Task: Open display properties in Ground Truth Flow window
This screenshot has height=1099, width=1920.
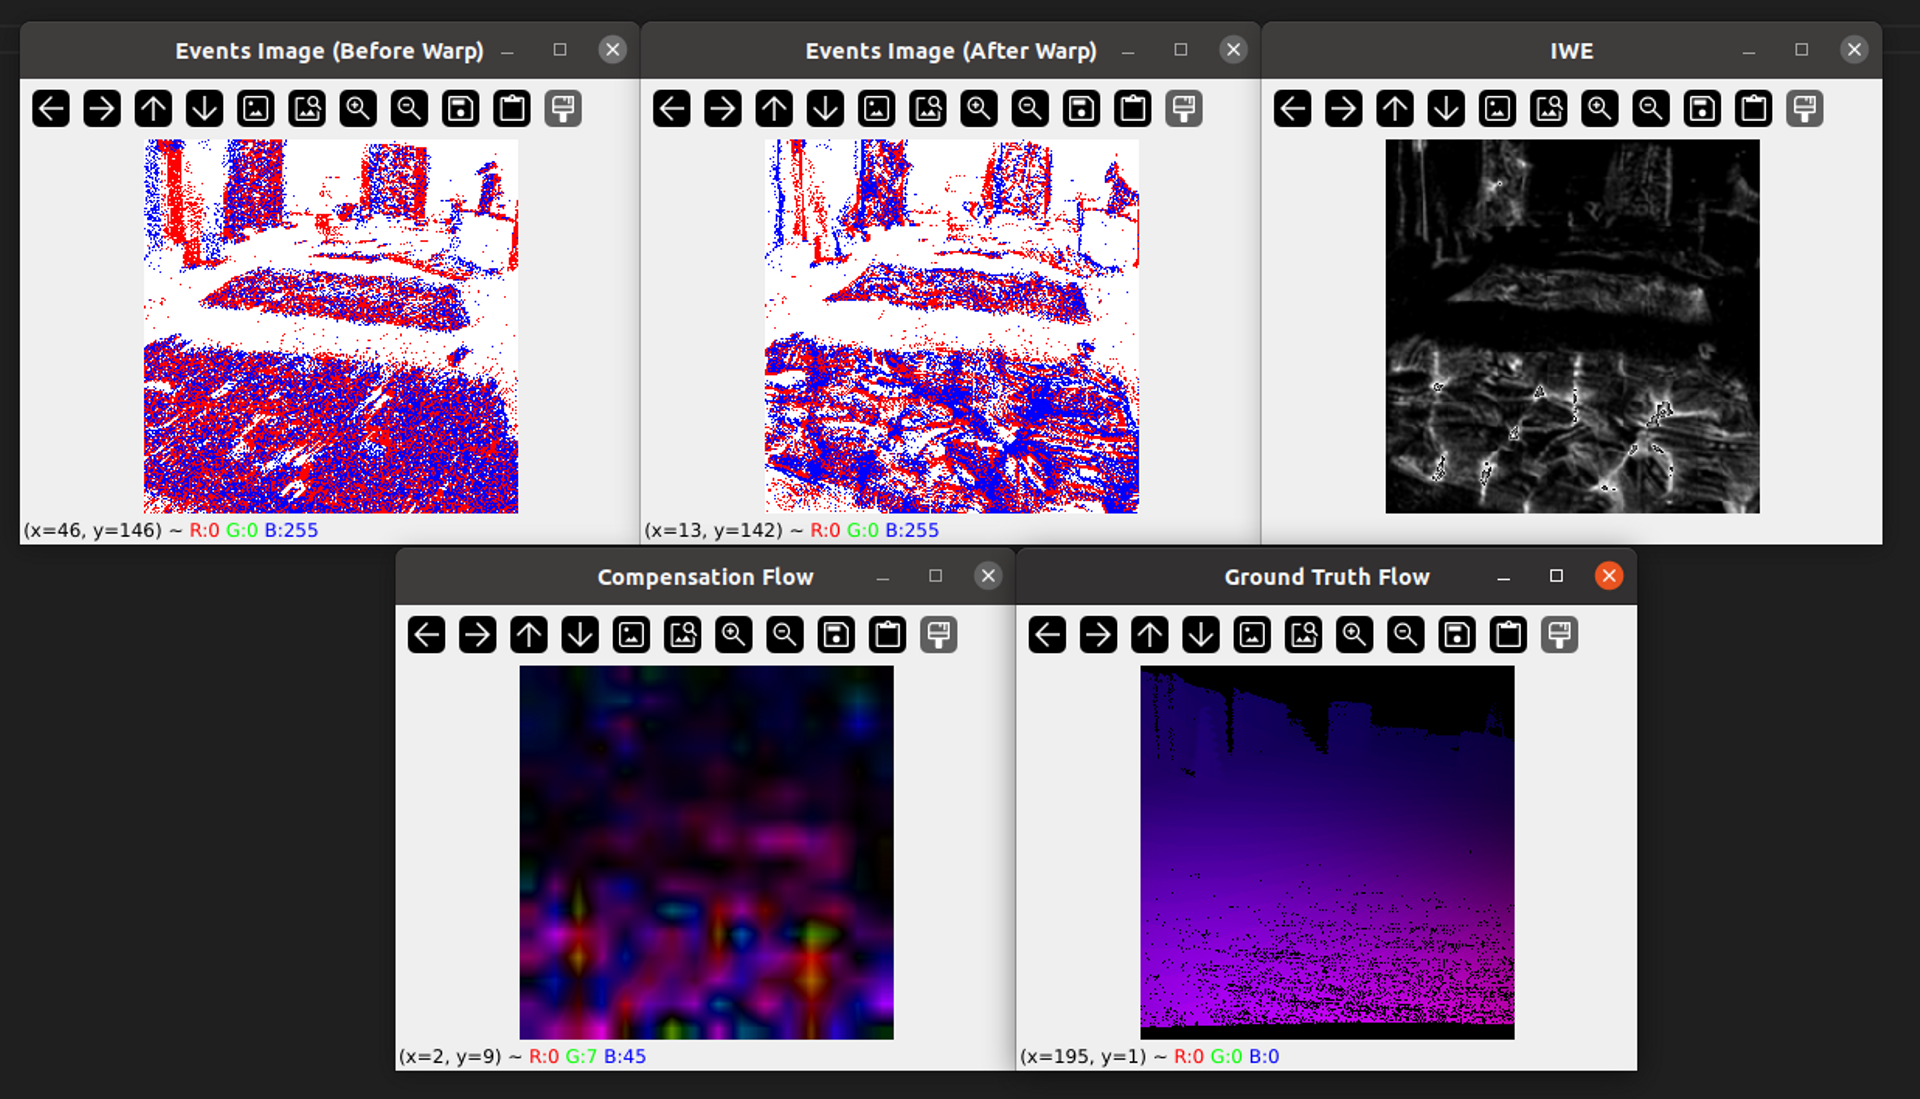Action: pos(1560,634)
